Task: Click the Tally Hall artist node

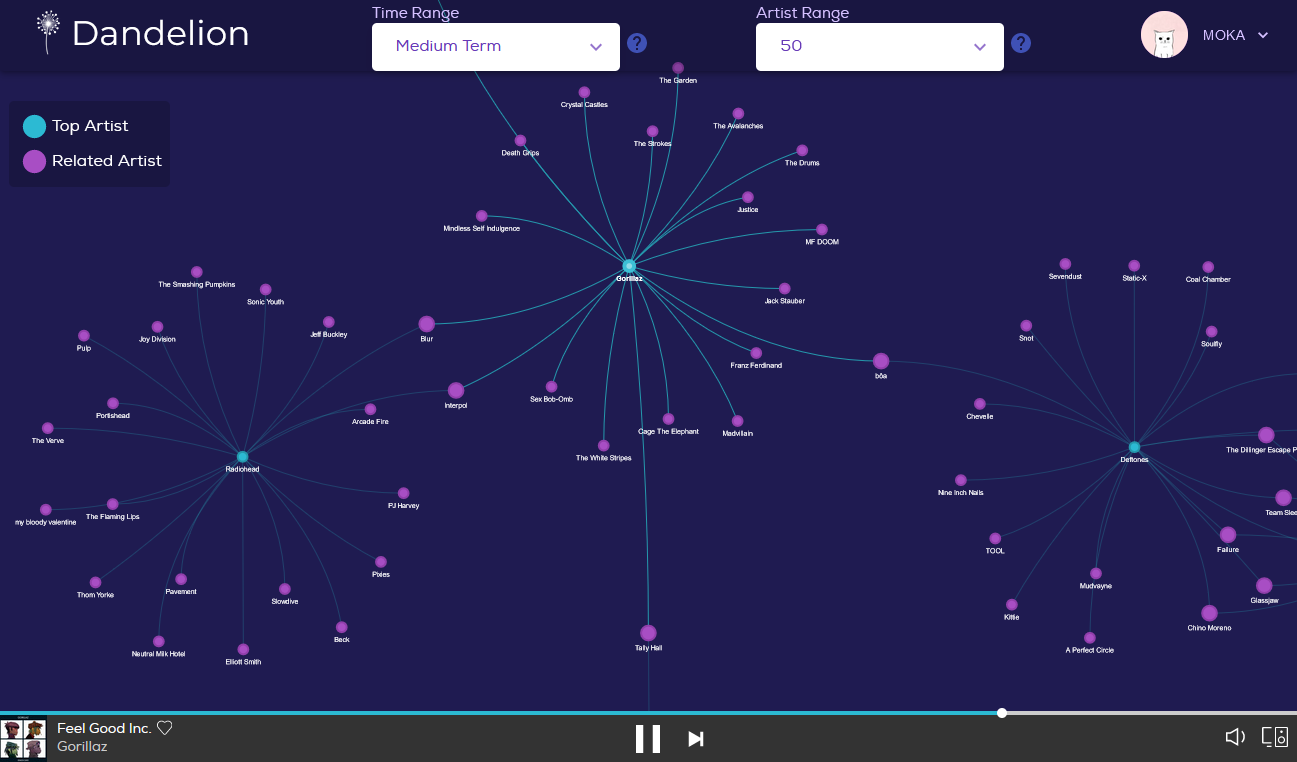Action: 648,633
